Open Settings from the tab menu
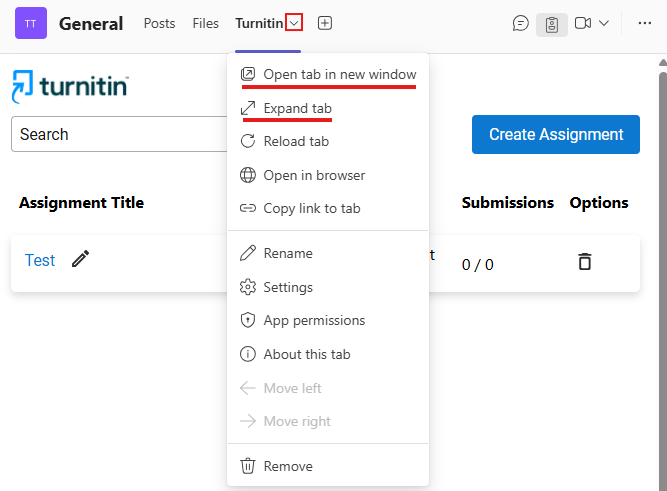Image resolution: width=667 pixels, height=491 pixels. point(328,287)
